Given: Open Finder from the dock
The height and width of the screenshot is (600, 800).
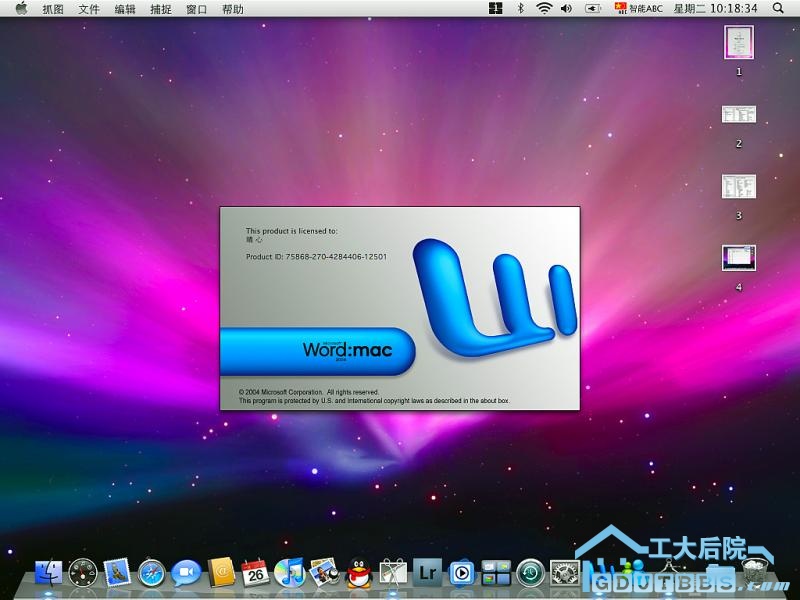Looking at the screenshot, I should coord(48,572).
